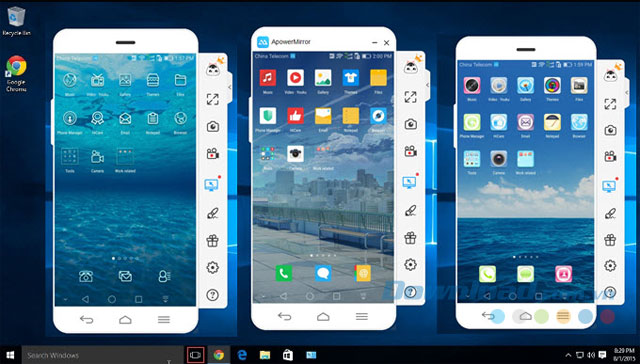Image resolution: width=640 pixels, height=364 pixels.
Task: Open the red Music app in the middle phone
Action: tap(268, 78)
